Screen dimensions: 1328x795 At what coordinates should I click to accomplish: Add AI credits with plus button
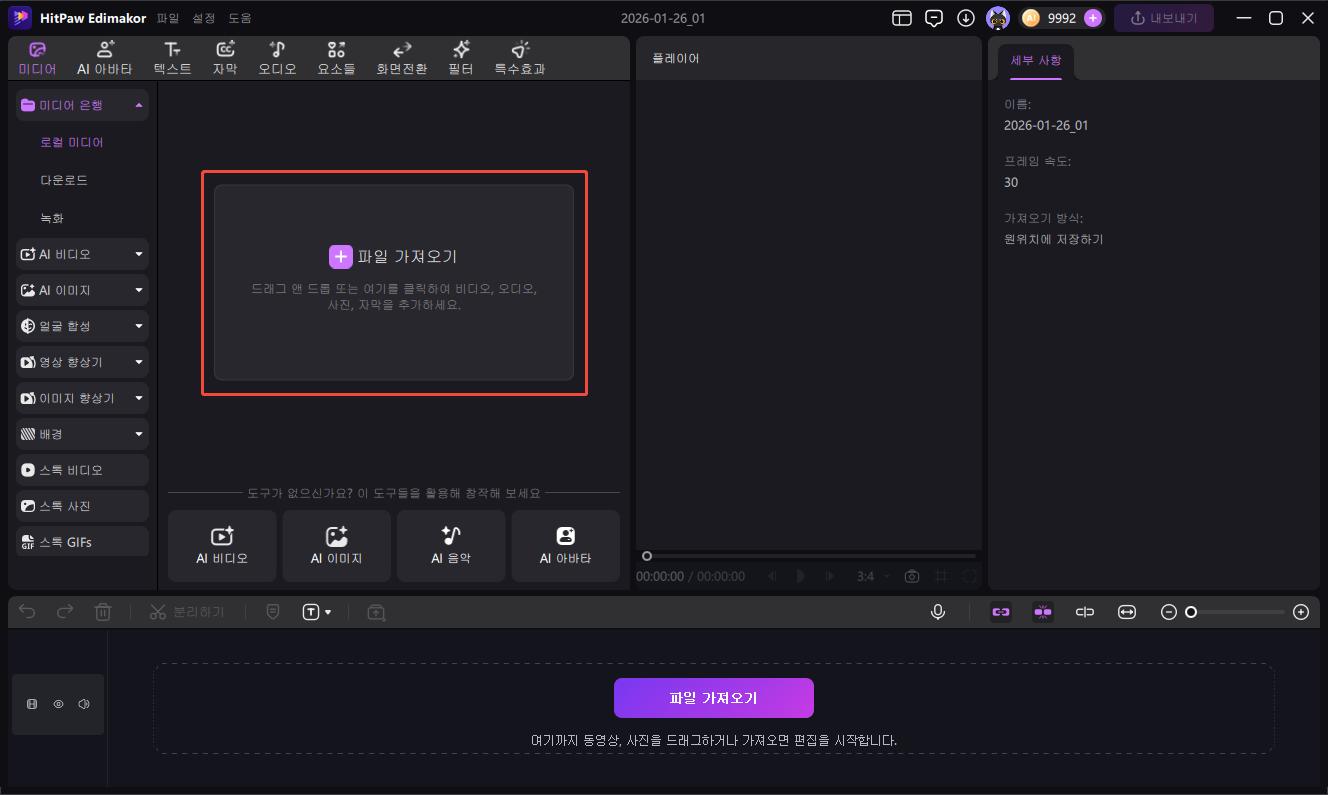(1093, 18)
